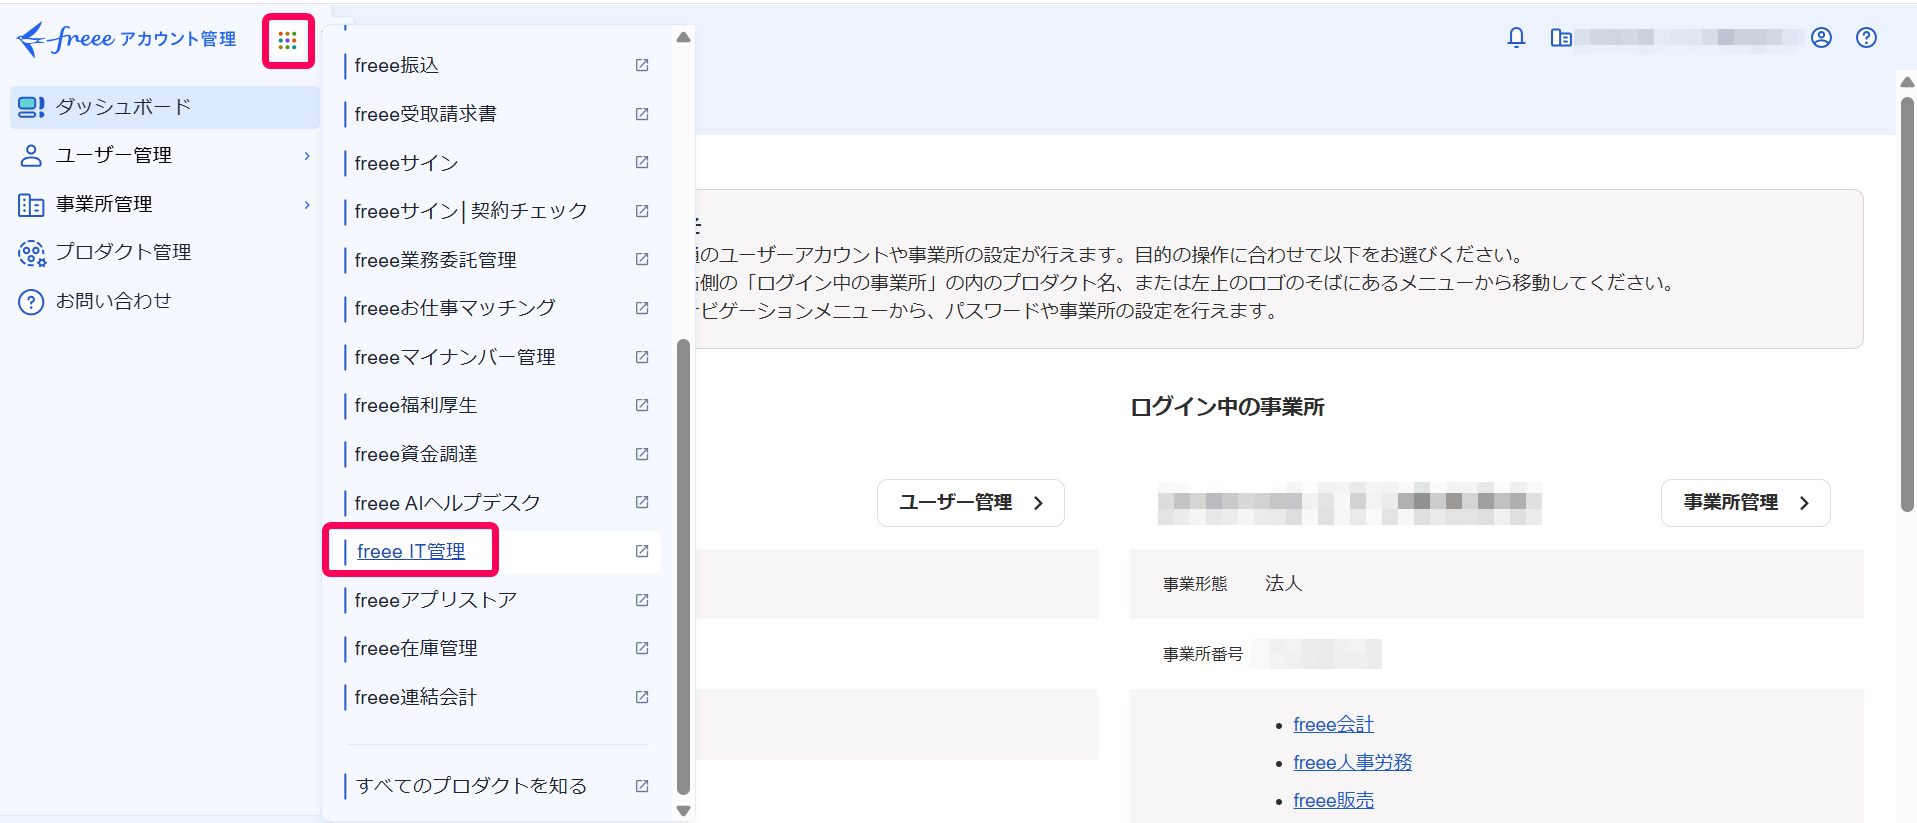Select ダッシュボード in the sidebar
1917x823 pixels.
(x=165, y=107)
